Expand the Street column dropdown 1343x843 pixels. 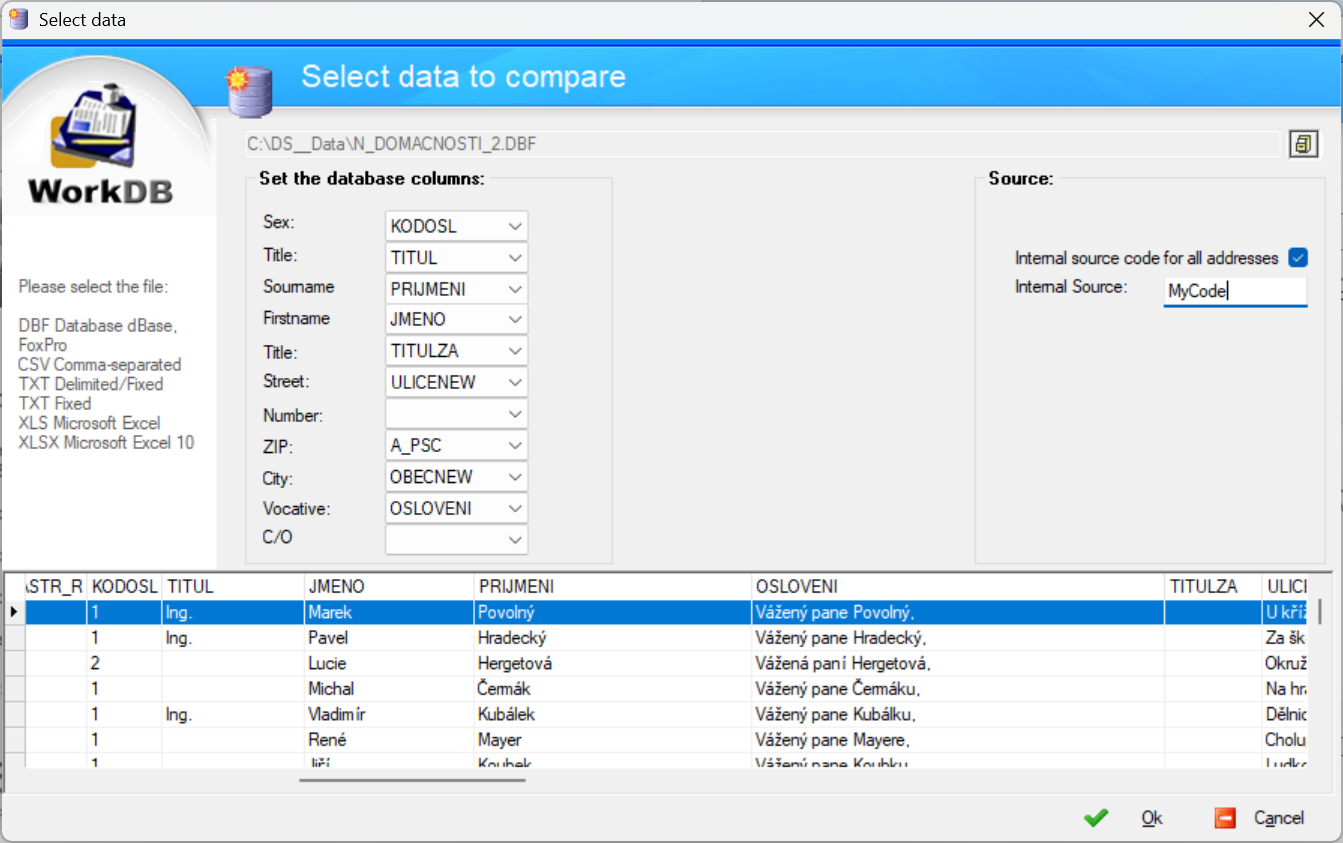tap(515, 382)
